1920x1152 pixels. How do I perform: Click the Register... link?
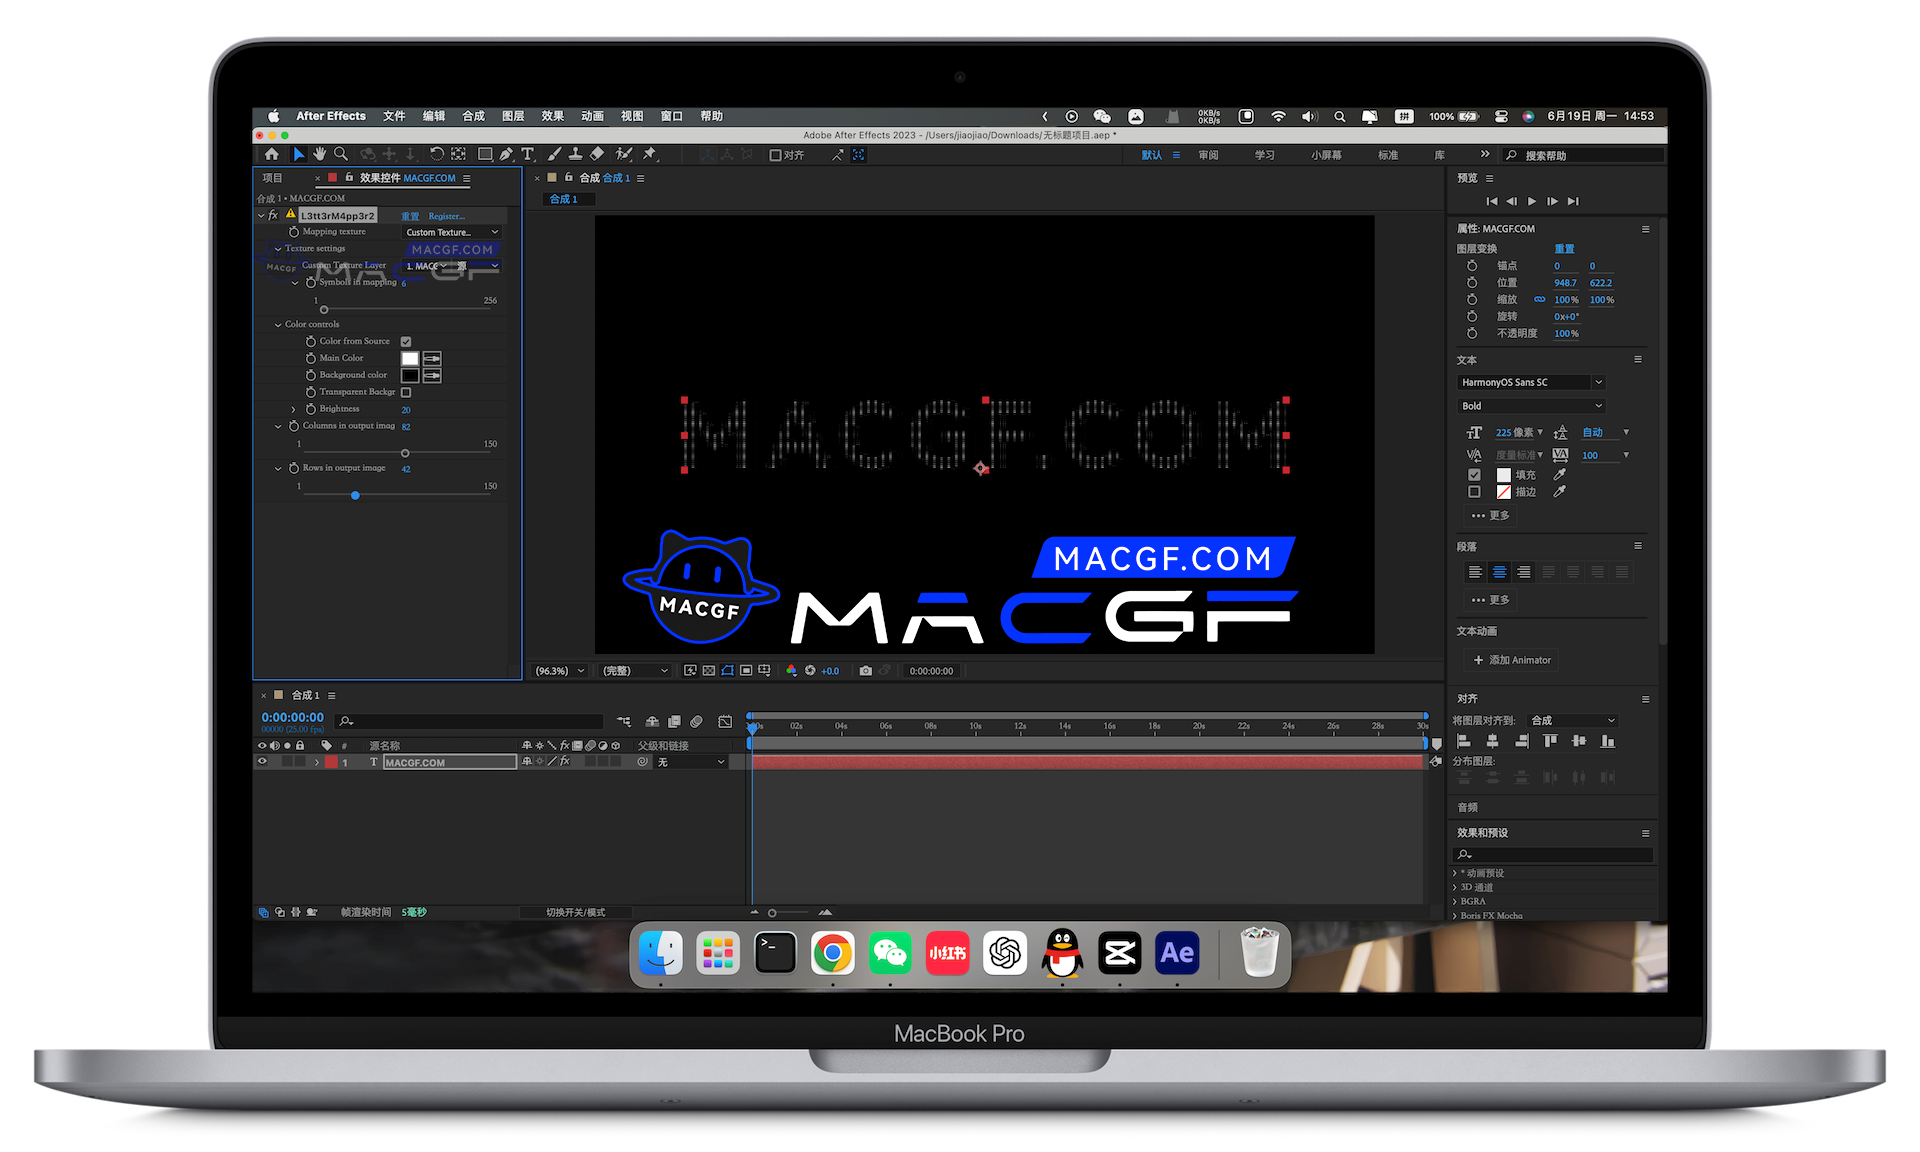pyautogui.click(x=446, y=216)
